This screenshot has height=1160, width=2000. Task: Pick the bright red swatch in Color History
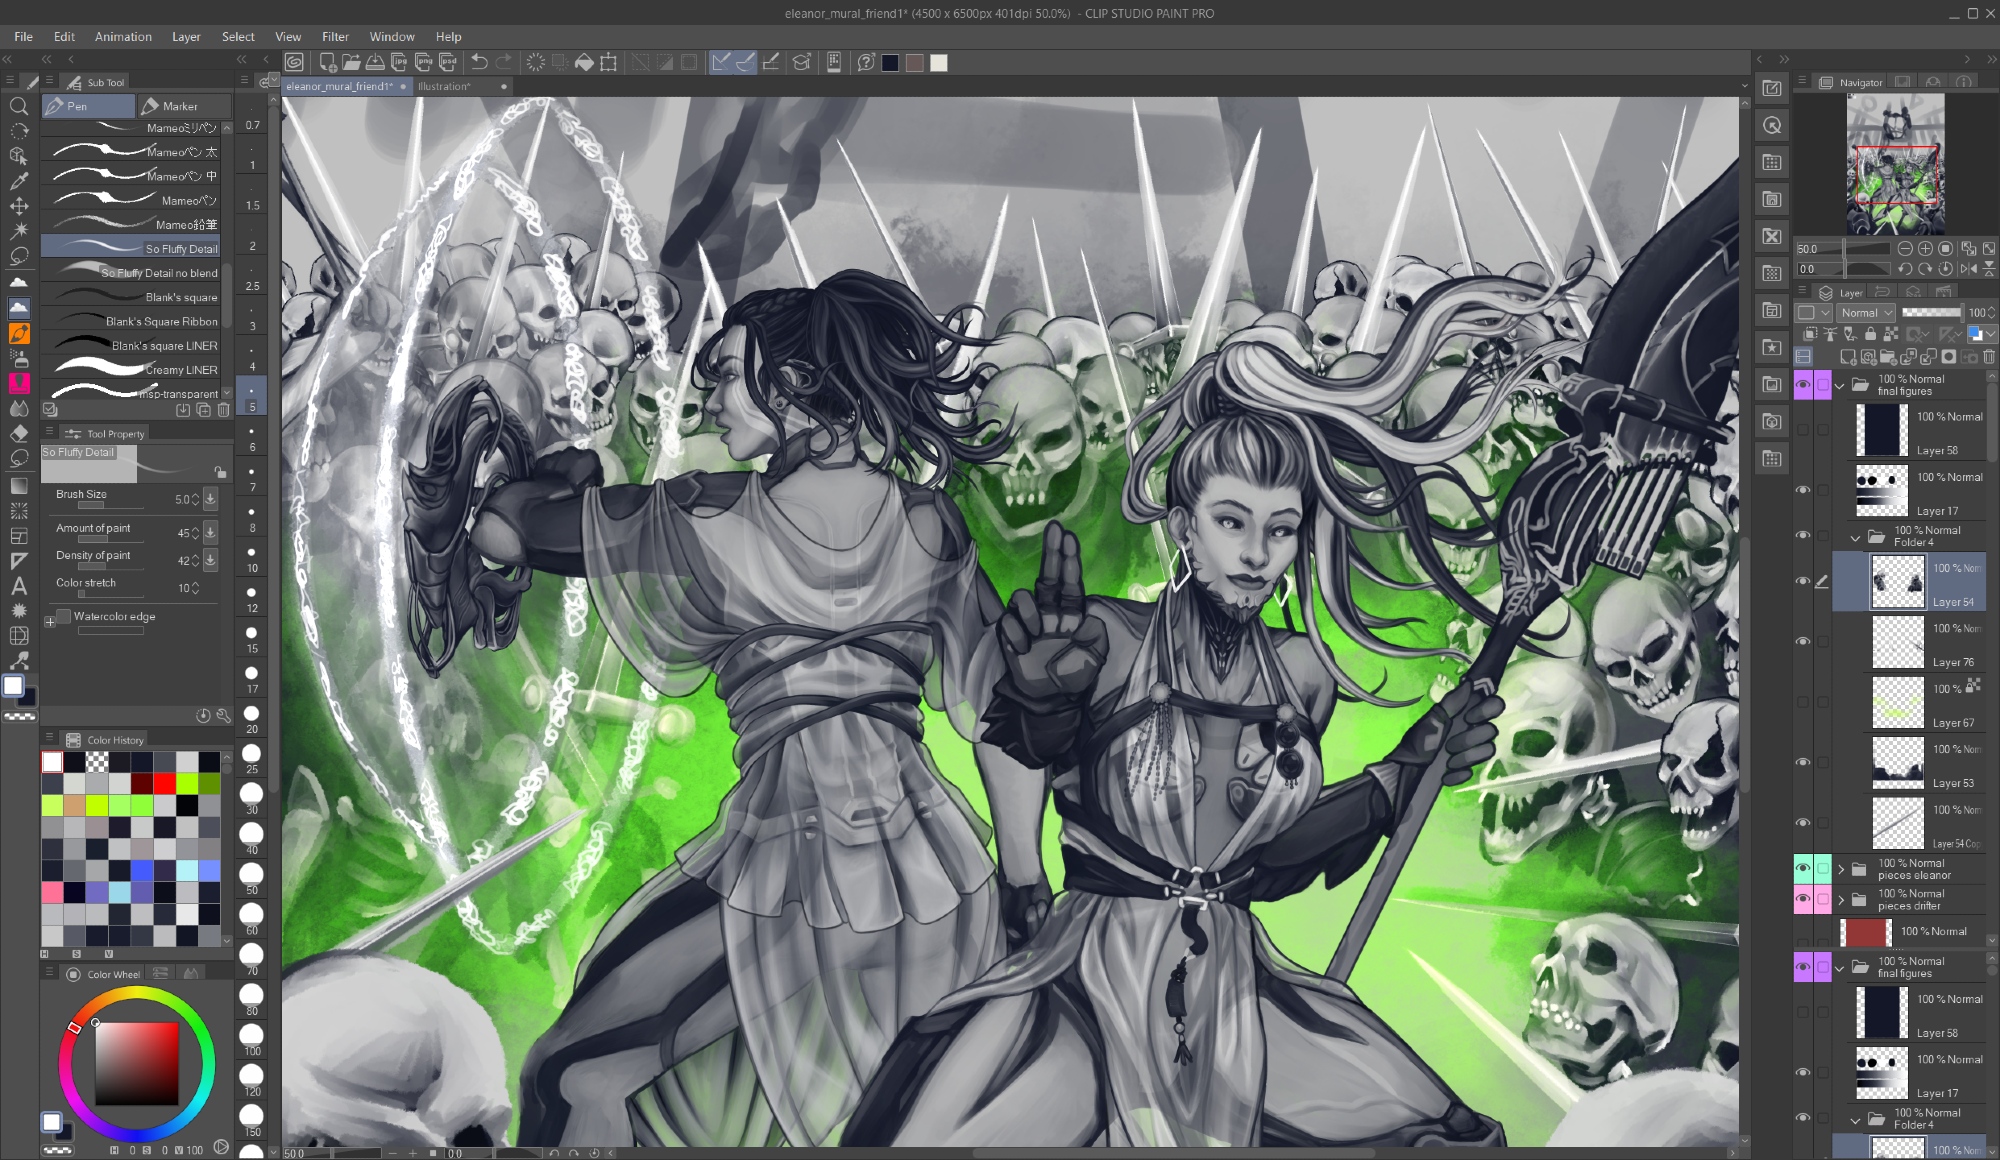pyautogui.click(x=164, y=784)
